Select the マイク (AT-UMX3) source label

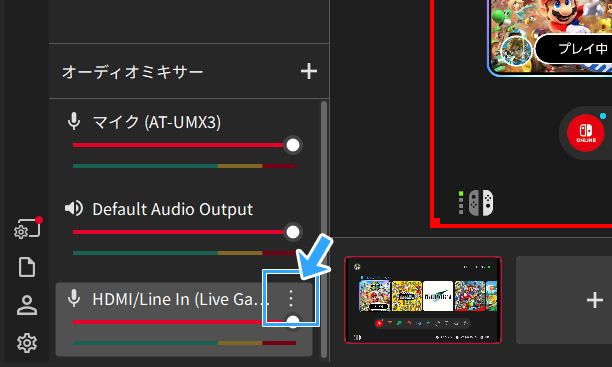click(157, 122)
